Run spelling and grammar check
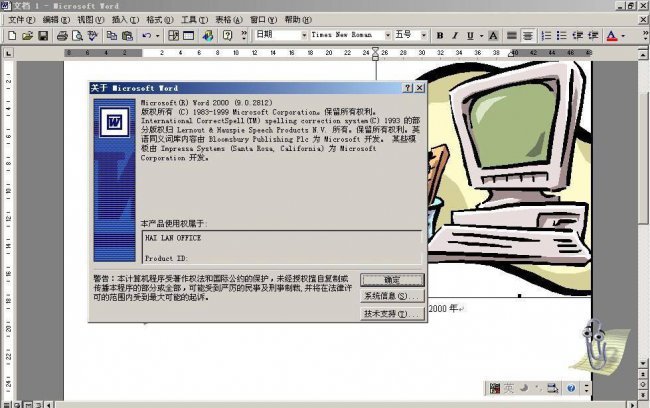The height and width of the screenshot is (408, 650). [92, 36]
